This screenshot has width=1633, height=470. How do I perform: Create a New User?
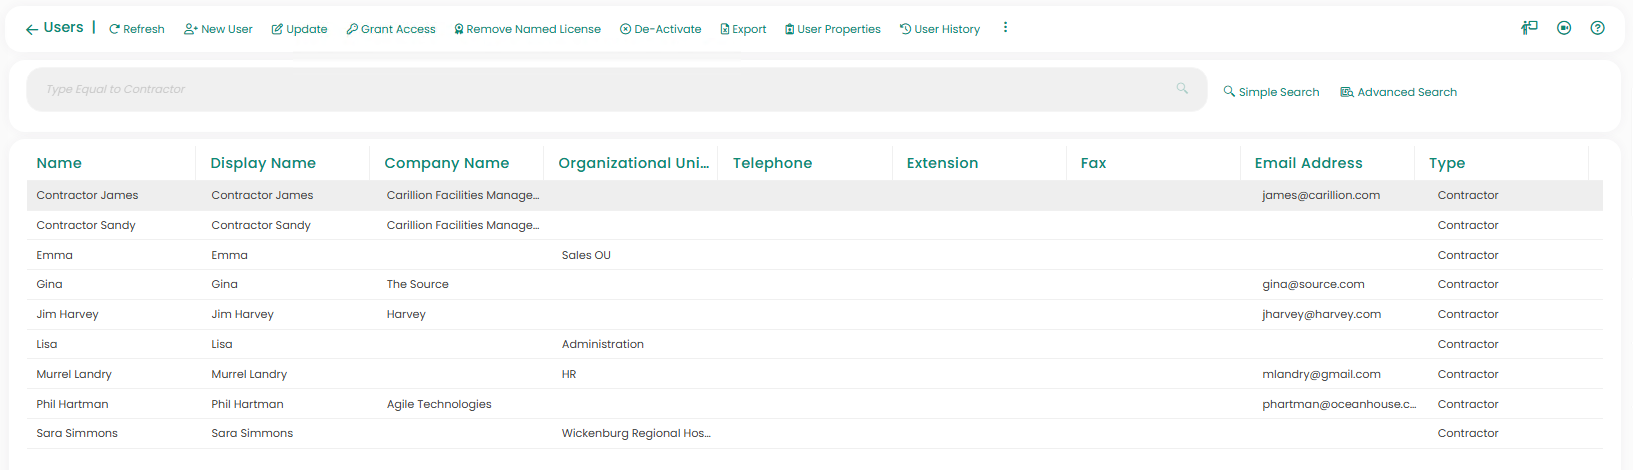pyautogui.click(x=218, y=29)
